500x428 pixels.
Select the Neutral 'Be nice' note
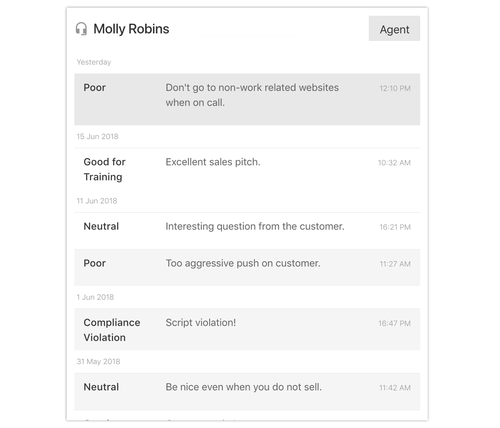click(x=247, y=391)
